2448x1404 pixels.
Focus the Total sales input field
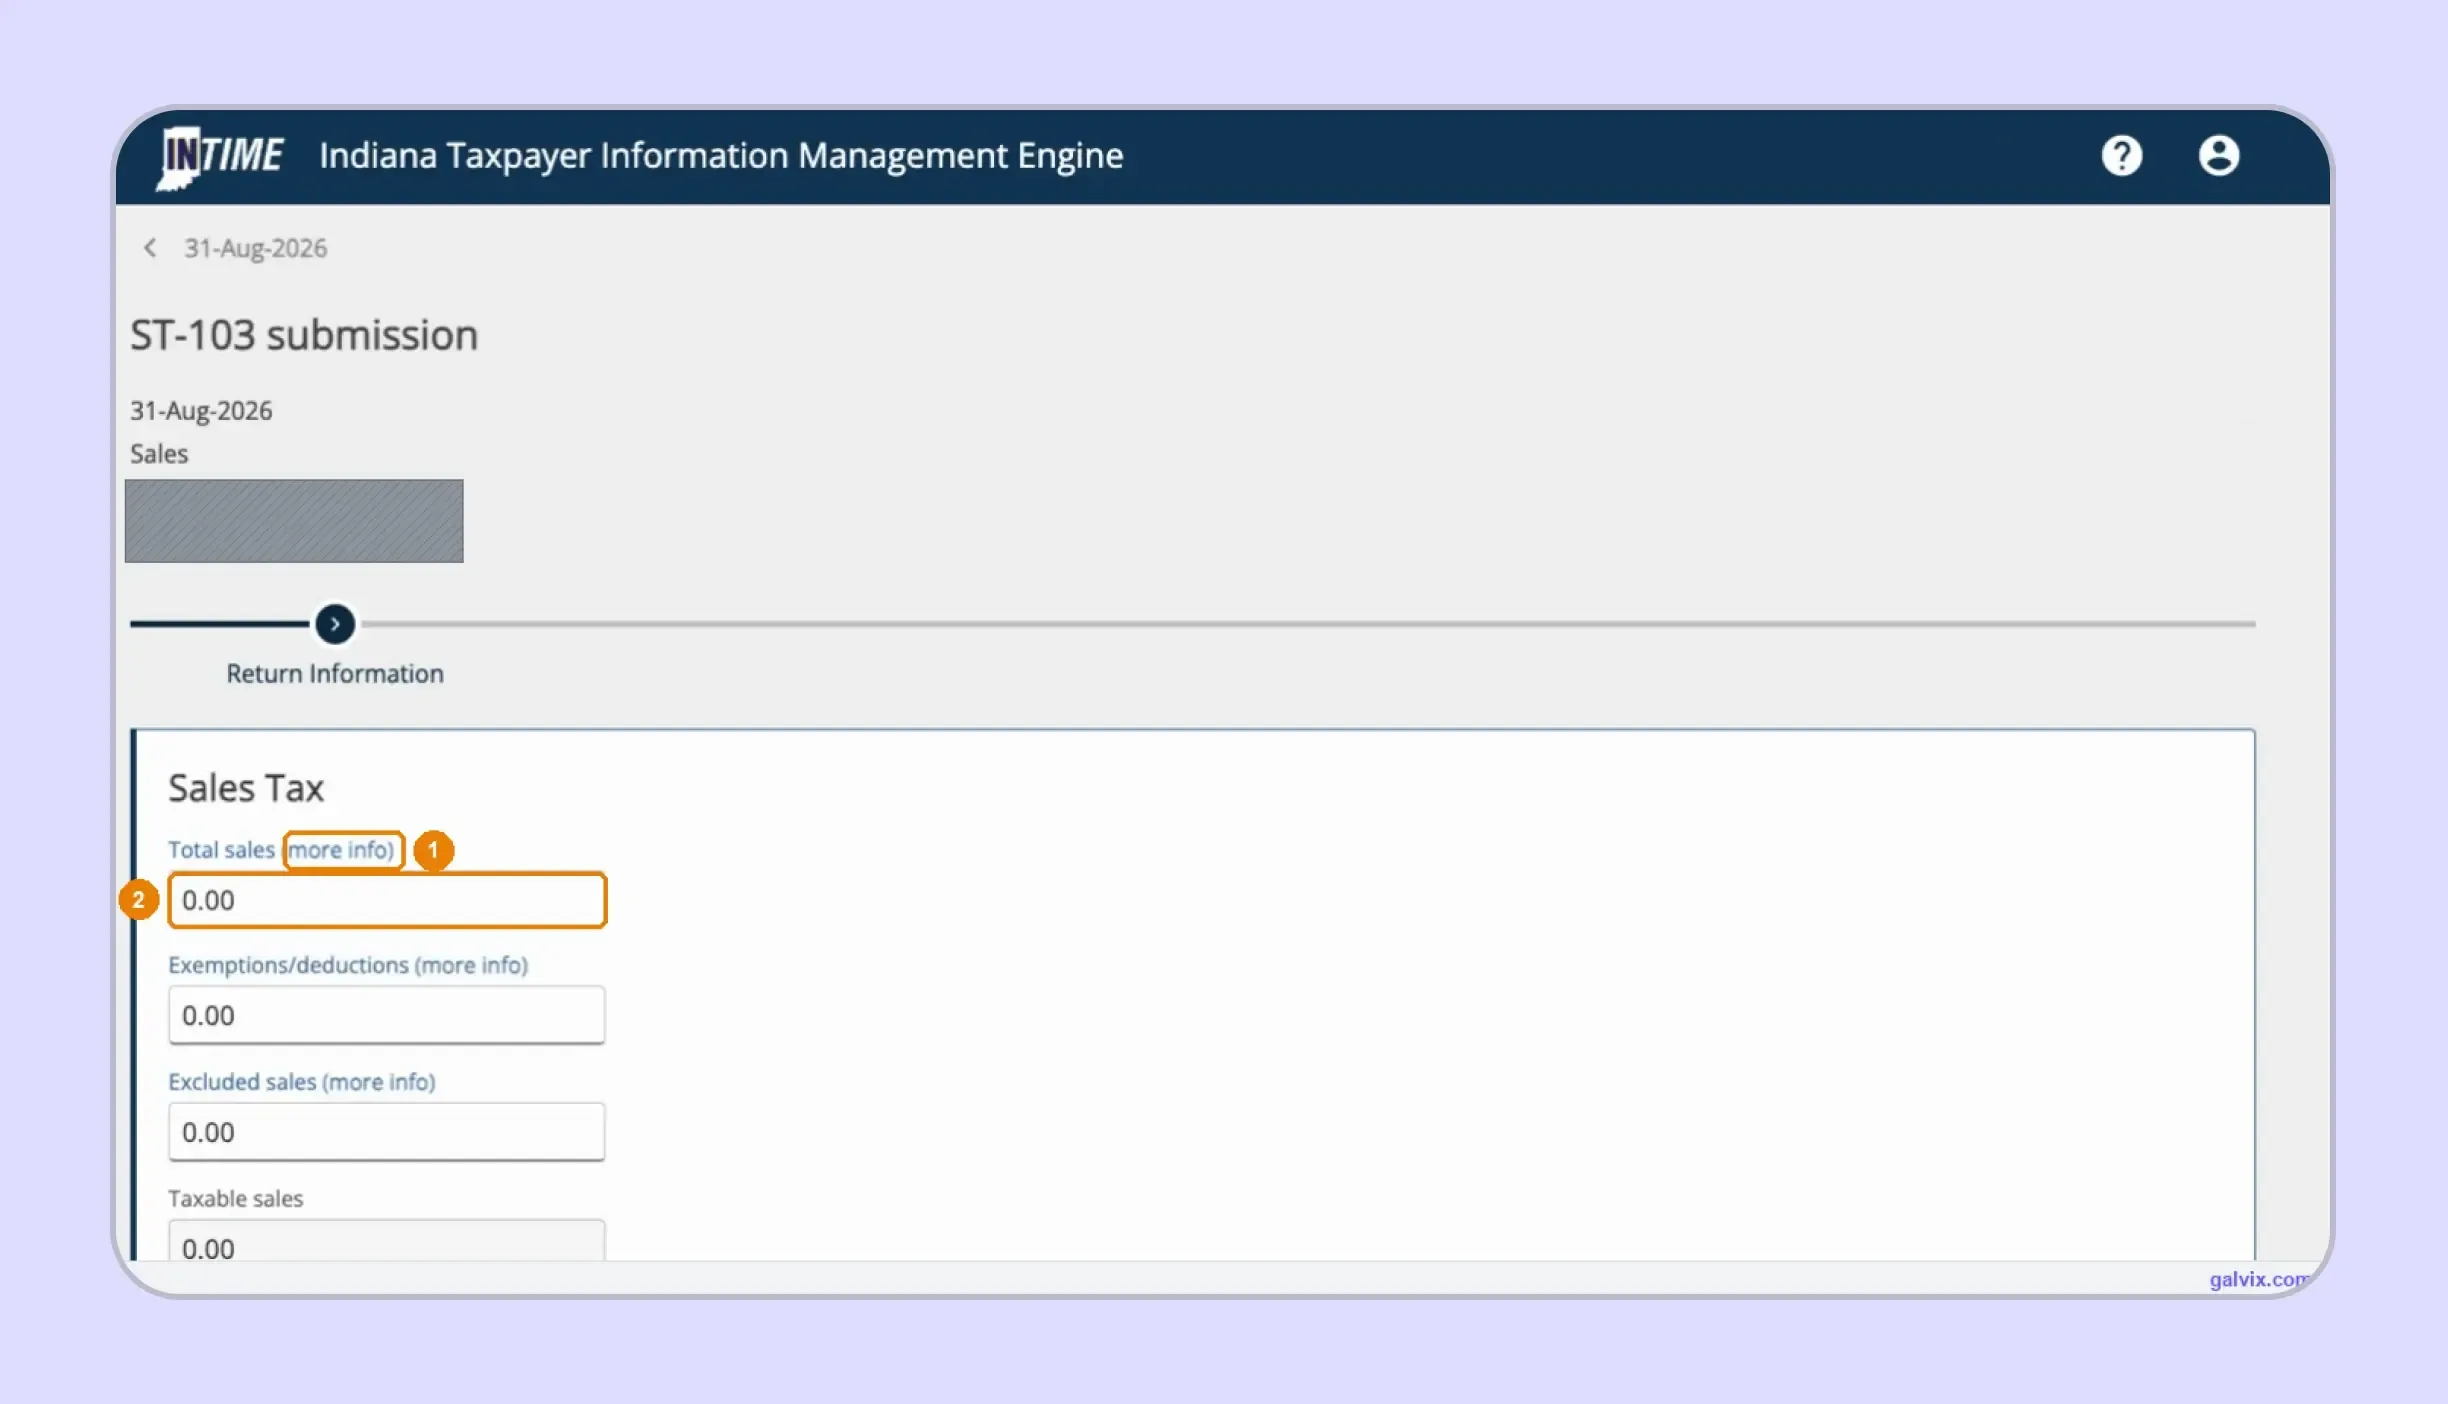(387, 900)
